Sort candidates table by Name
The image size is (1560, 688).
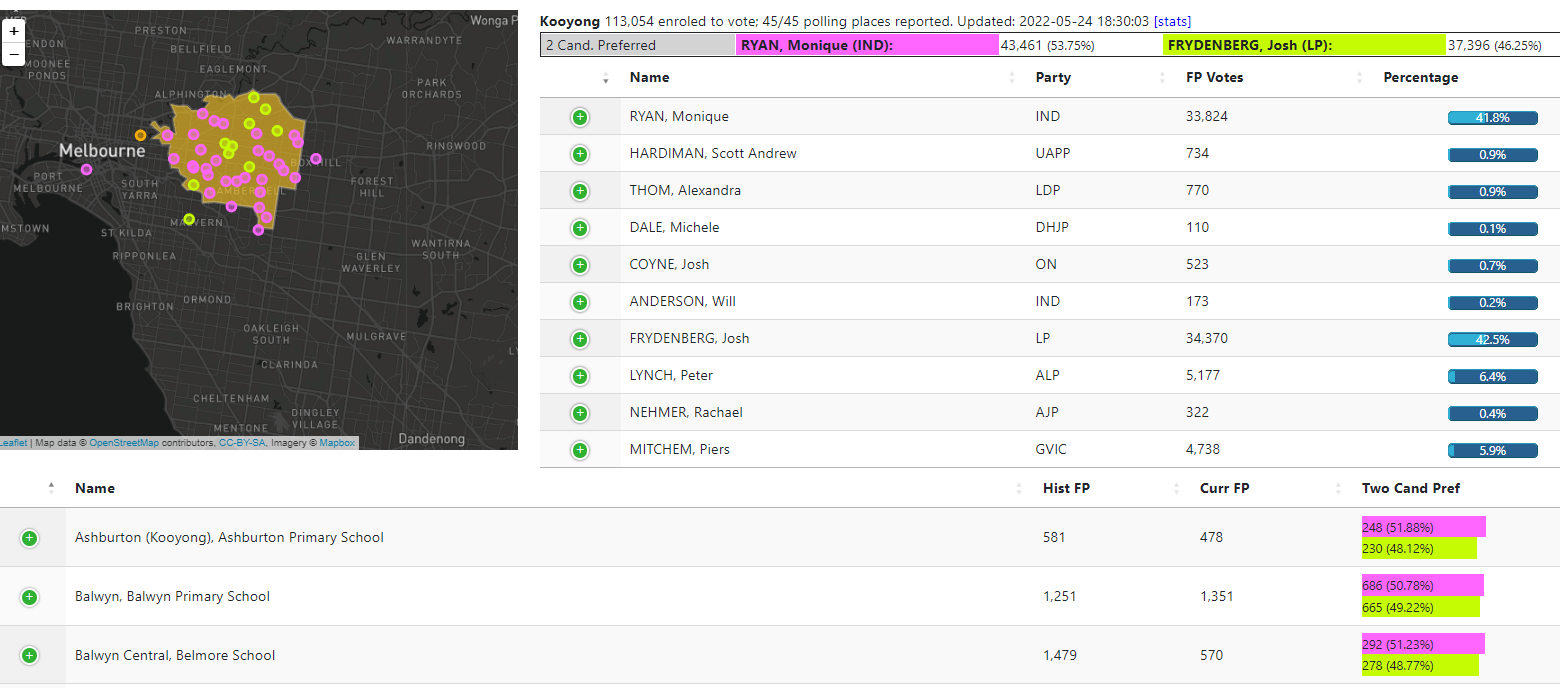coord(649,78)
